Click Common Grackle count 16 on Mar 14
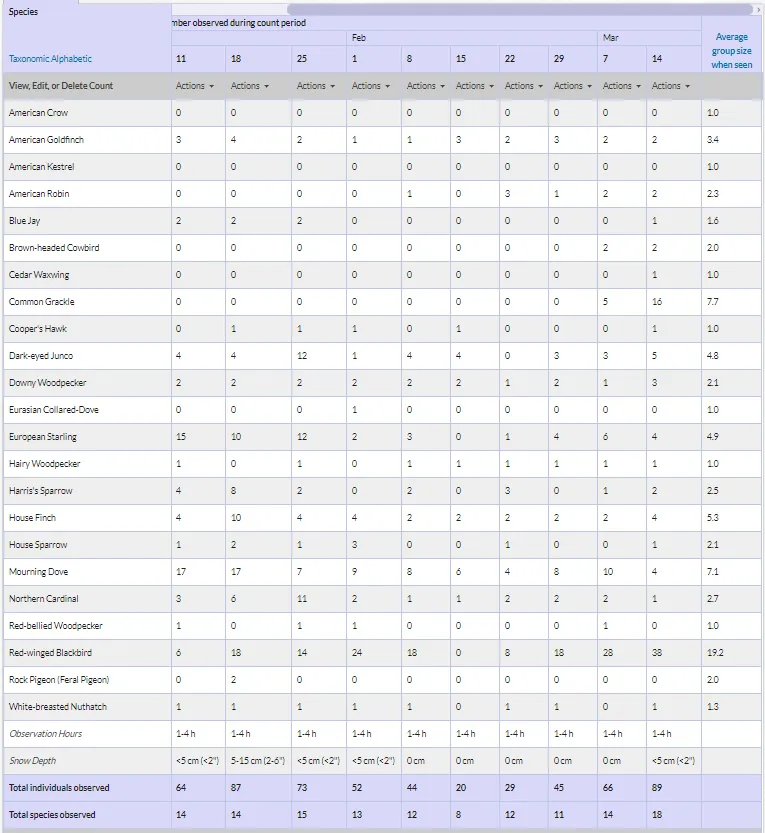The height and width of the screenshot is (833, 765). [x=657, y=302]
